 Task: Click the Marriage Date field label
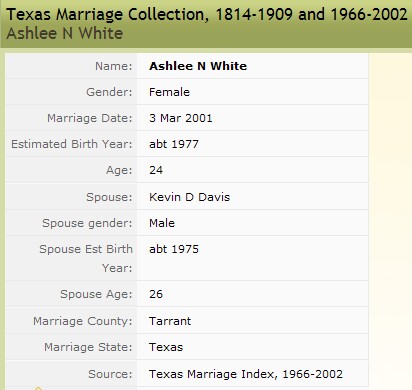pos(90,118)
